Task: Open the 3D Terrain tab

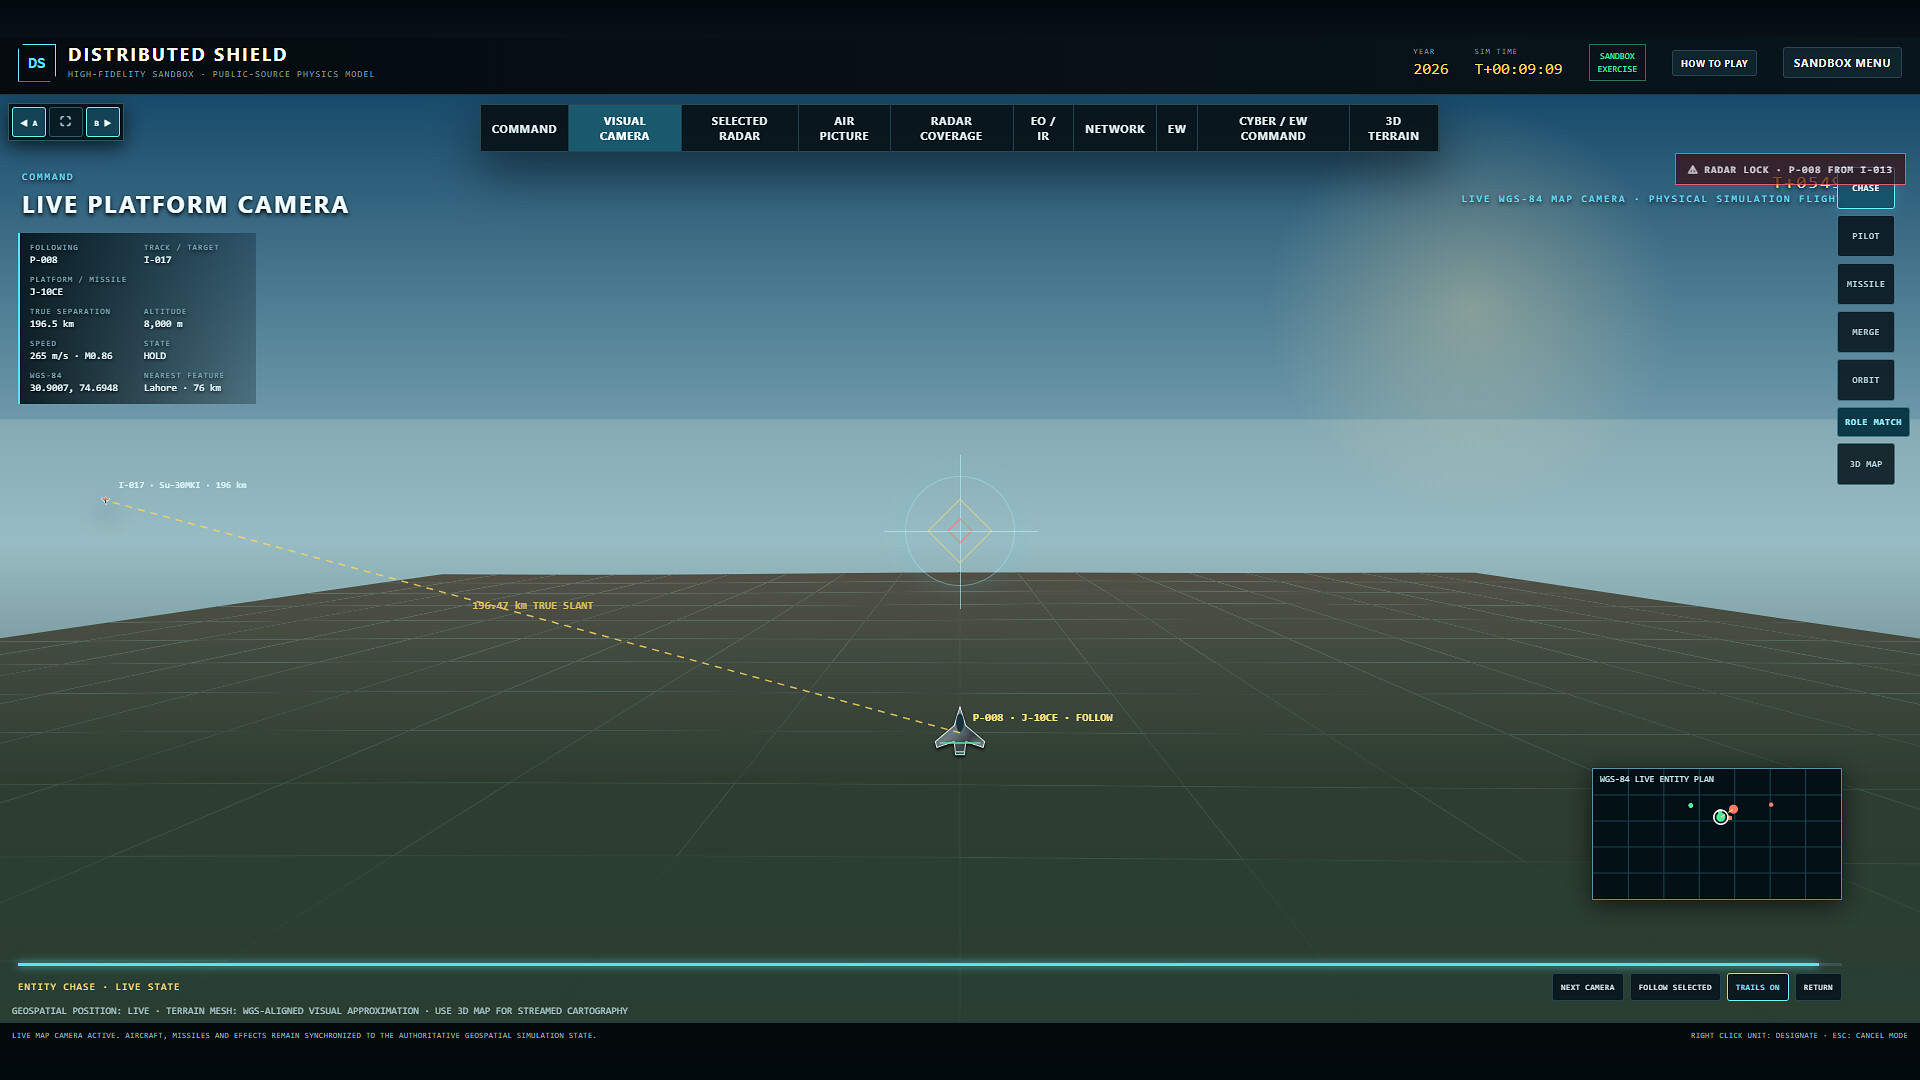Action: [x=1393, y=128]
